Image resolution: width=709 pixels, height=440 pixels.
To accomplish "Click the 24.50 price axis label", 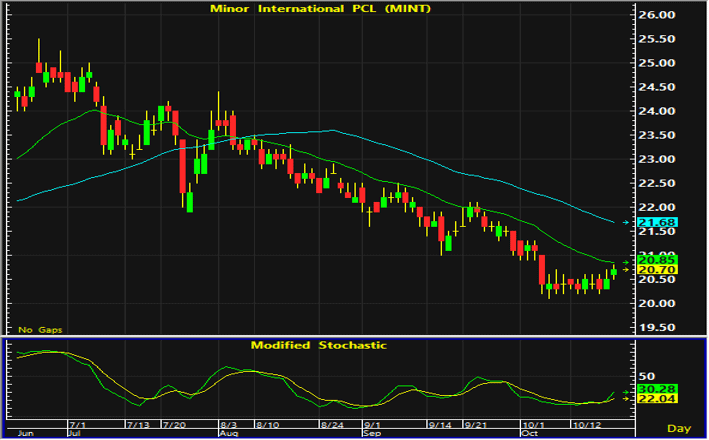I will pos(656,87).
